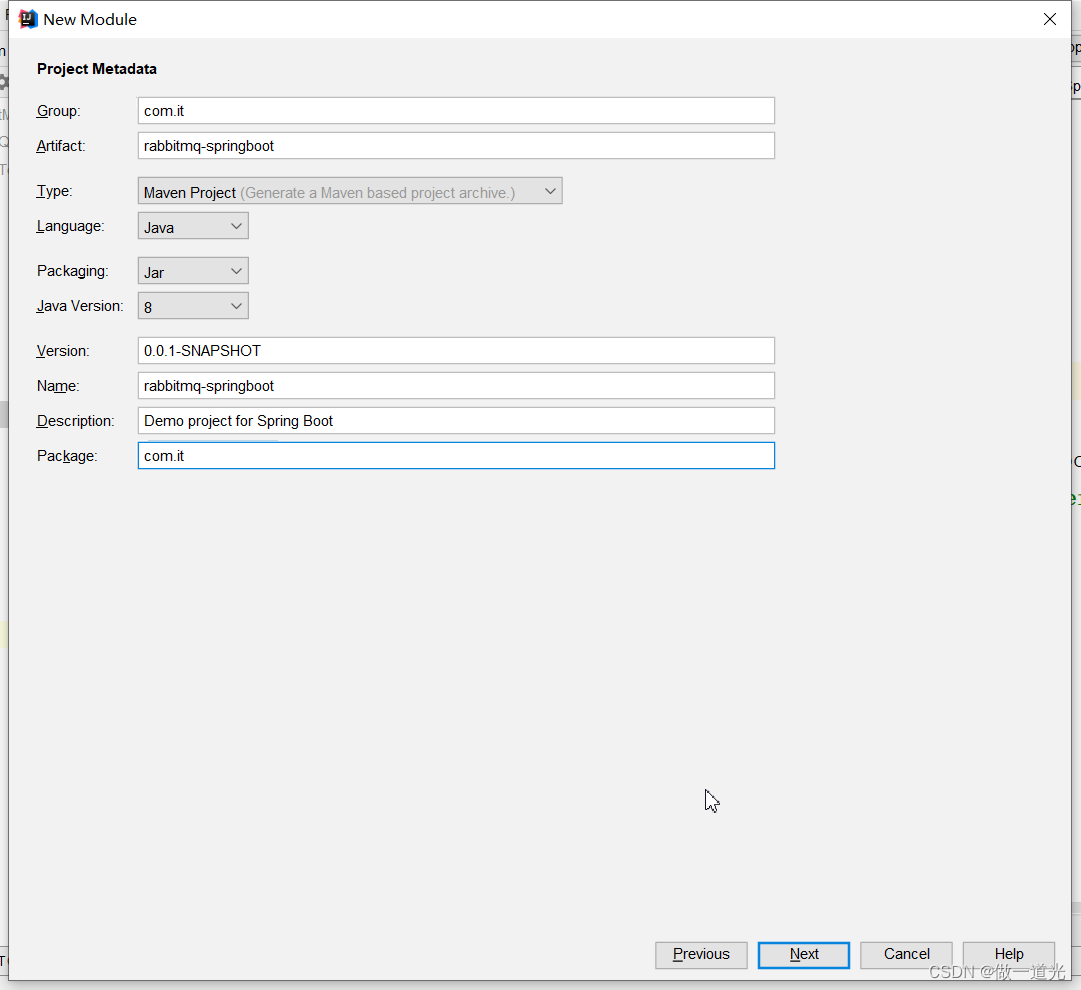1081x990 pixels.
Task: Open the Help for this dialog
Action: pos(1008,955)
